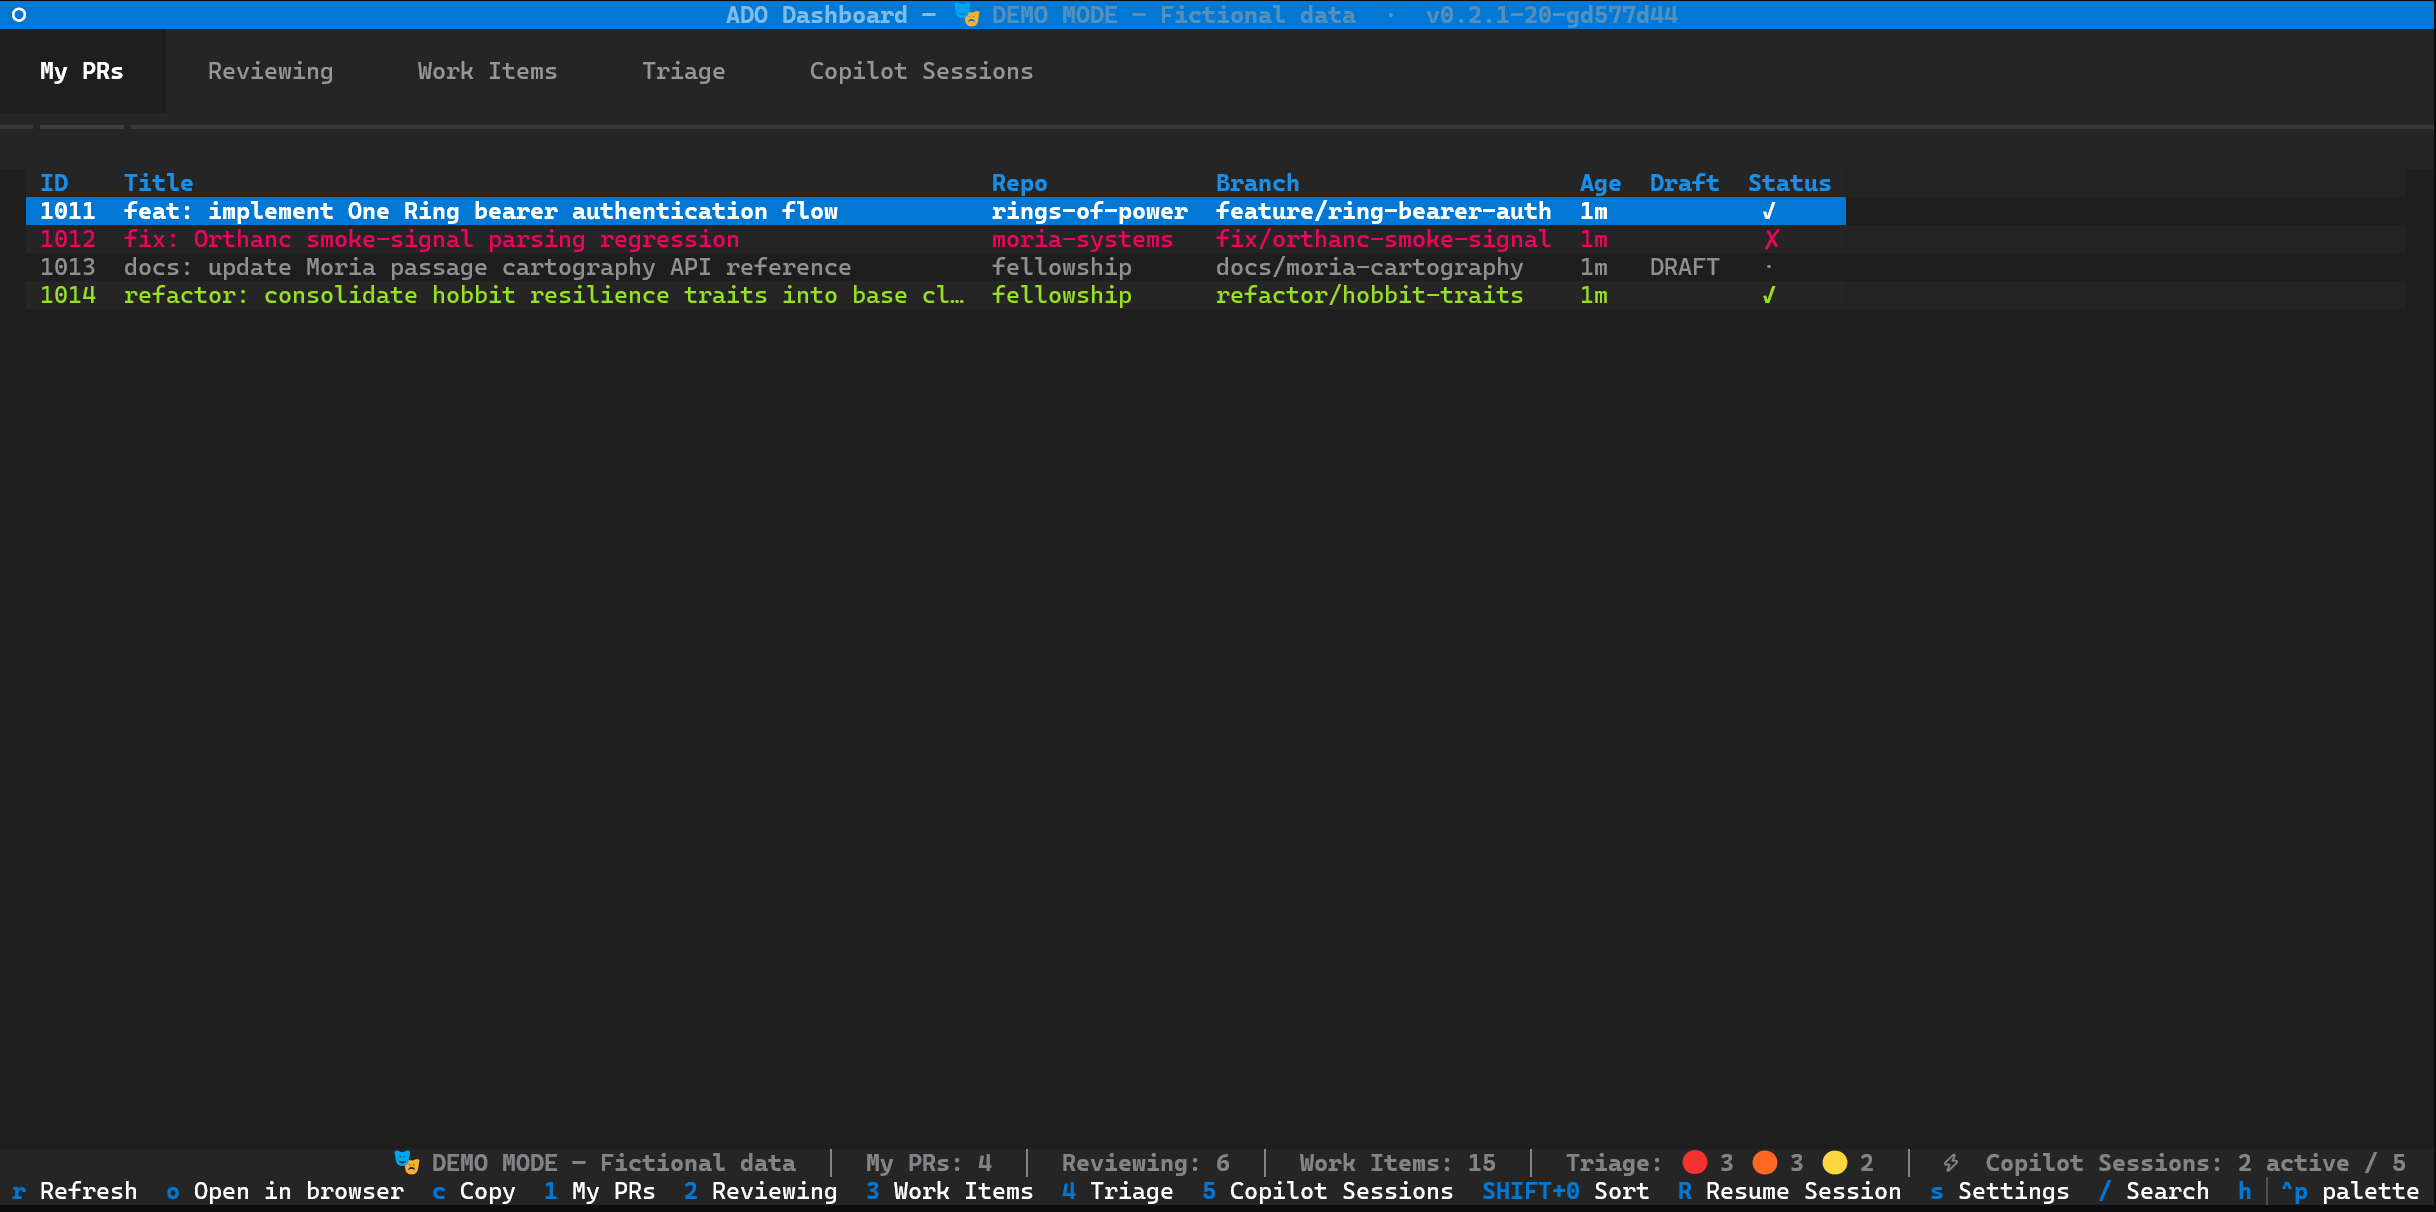
Task: Open the Copilot Sessions tab
Action: [x=921, y=71]
